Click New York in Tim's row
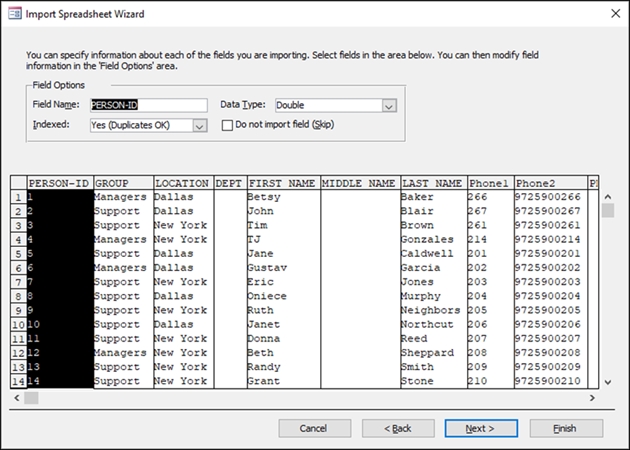This screenshot has height=450, width=630. 180,225
